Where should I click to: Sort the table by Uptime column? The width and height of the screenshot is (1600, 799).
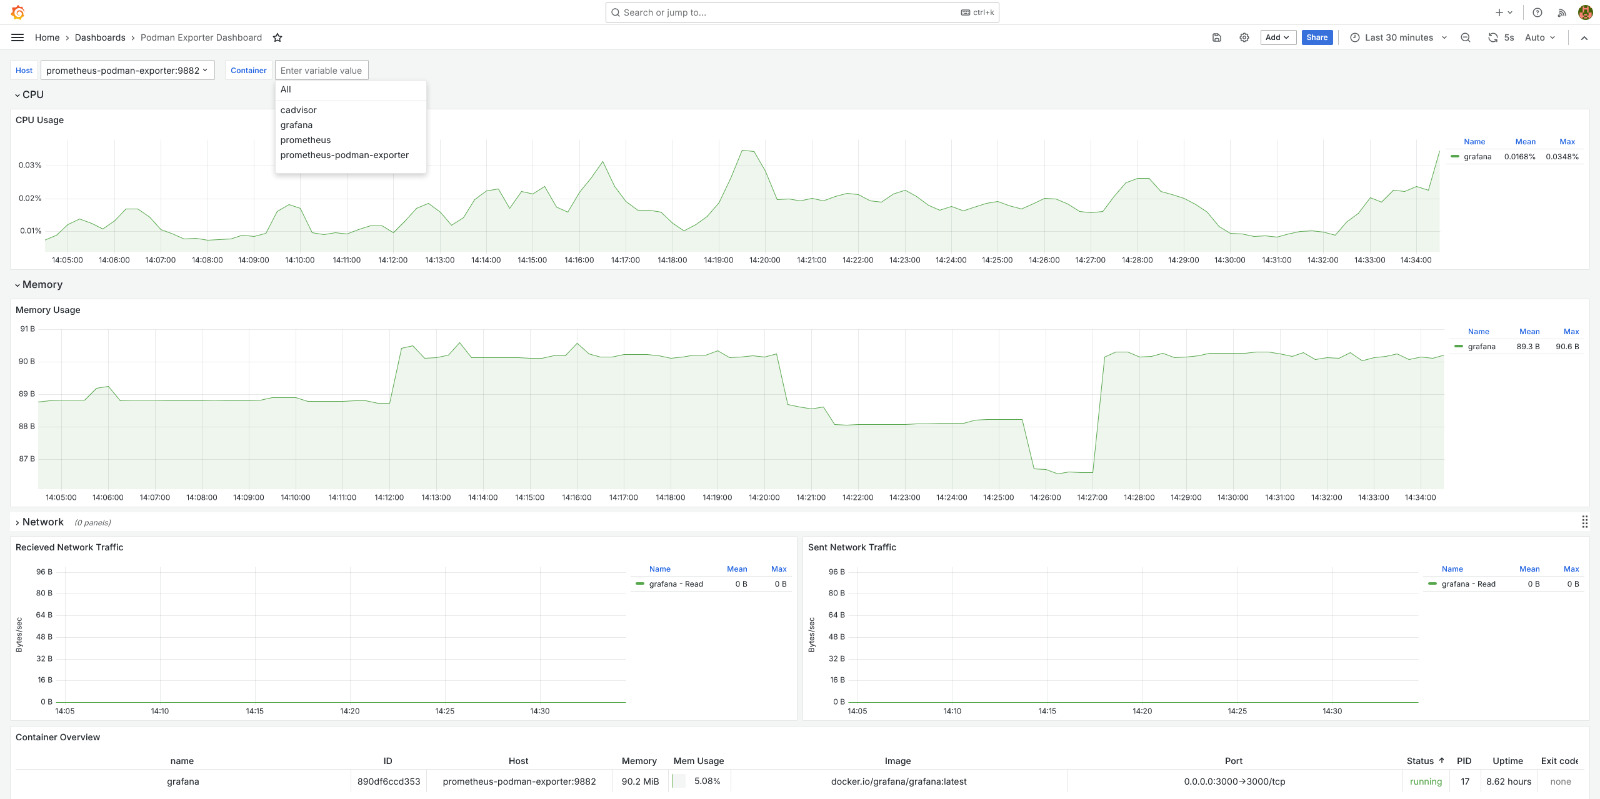(1508, 761)
